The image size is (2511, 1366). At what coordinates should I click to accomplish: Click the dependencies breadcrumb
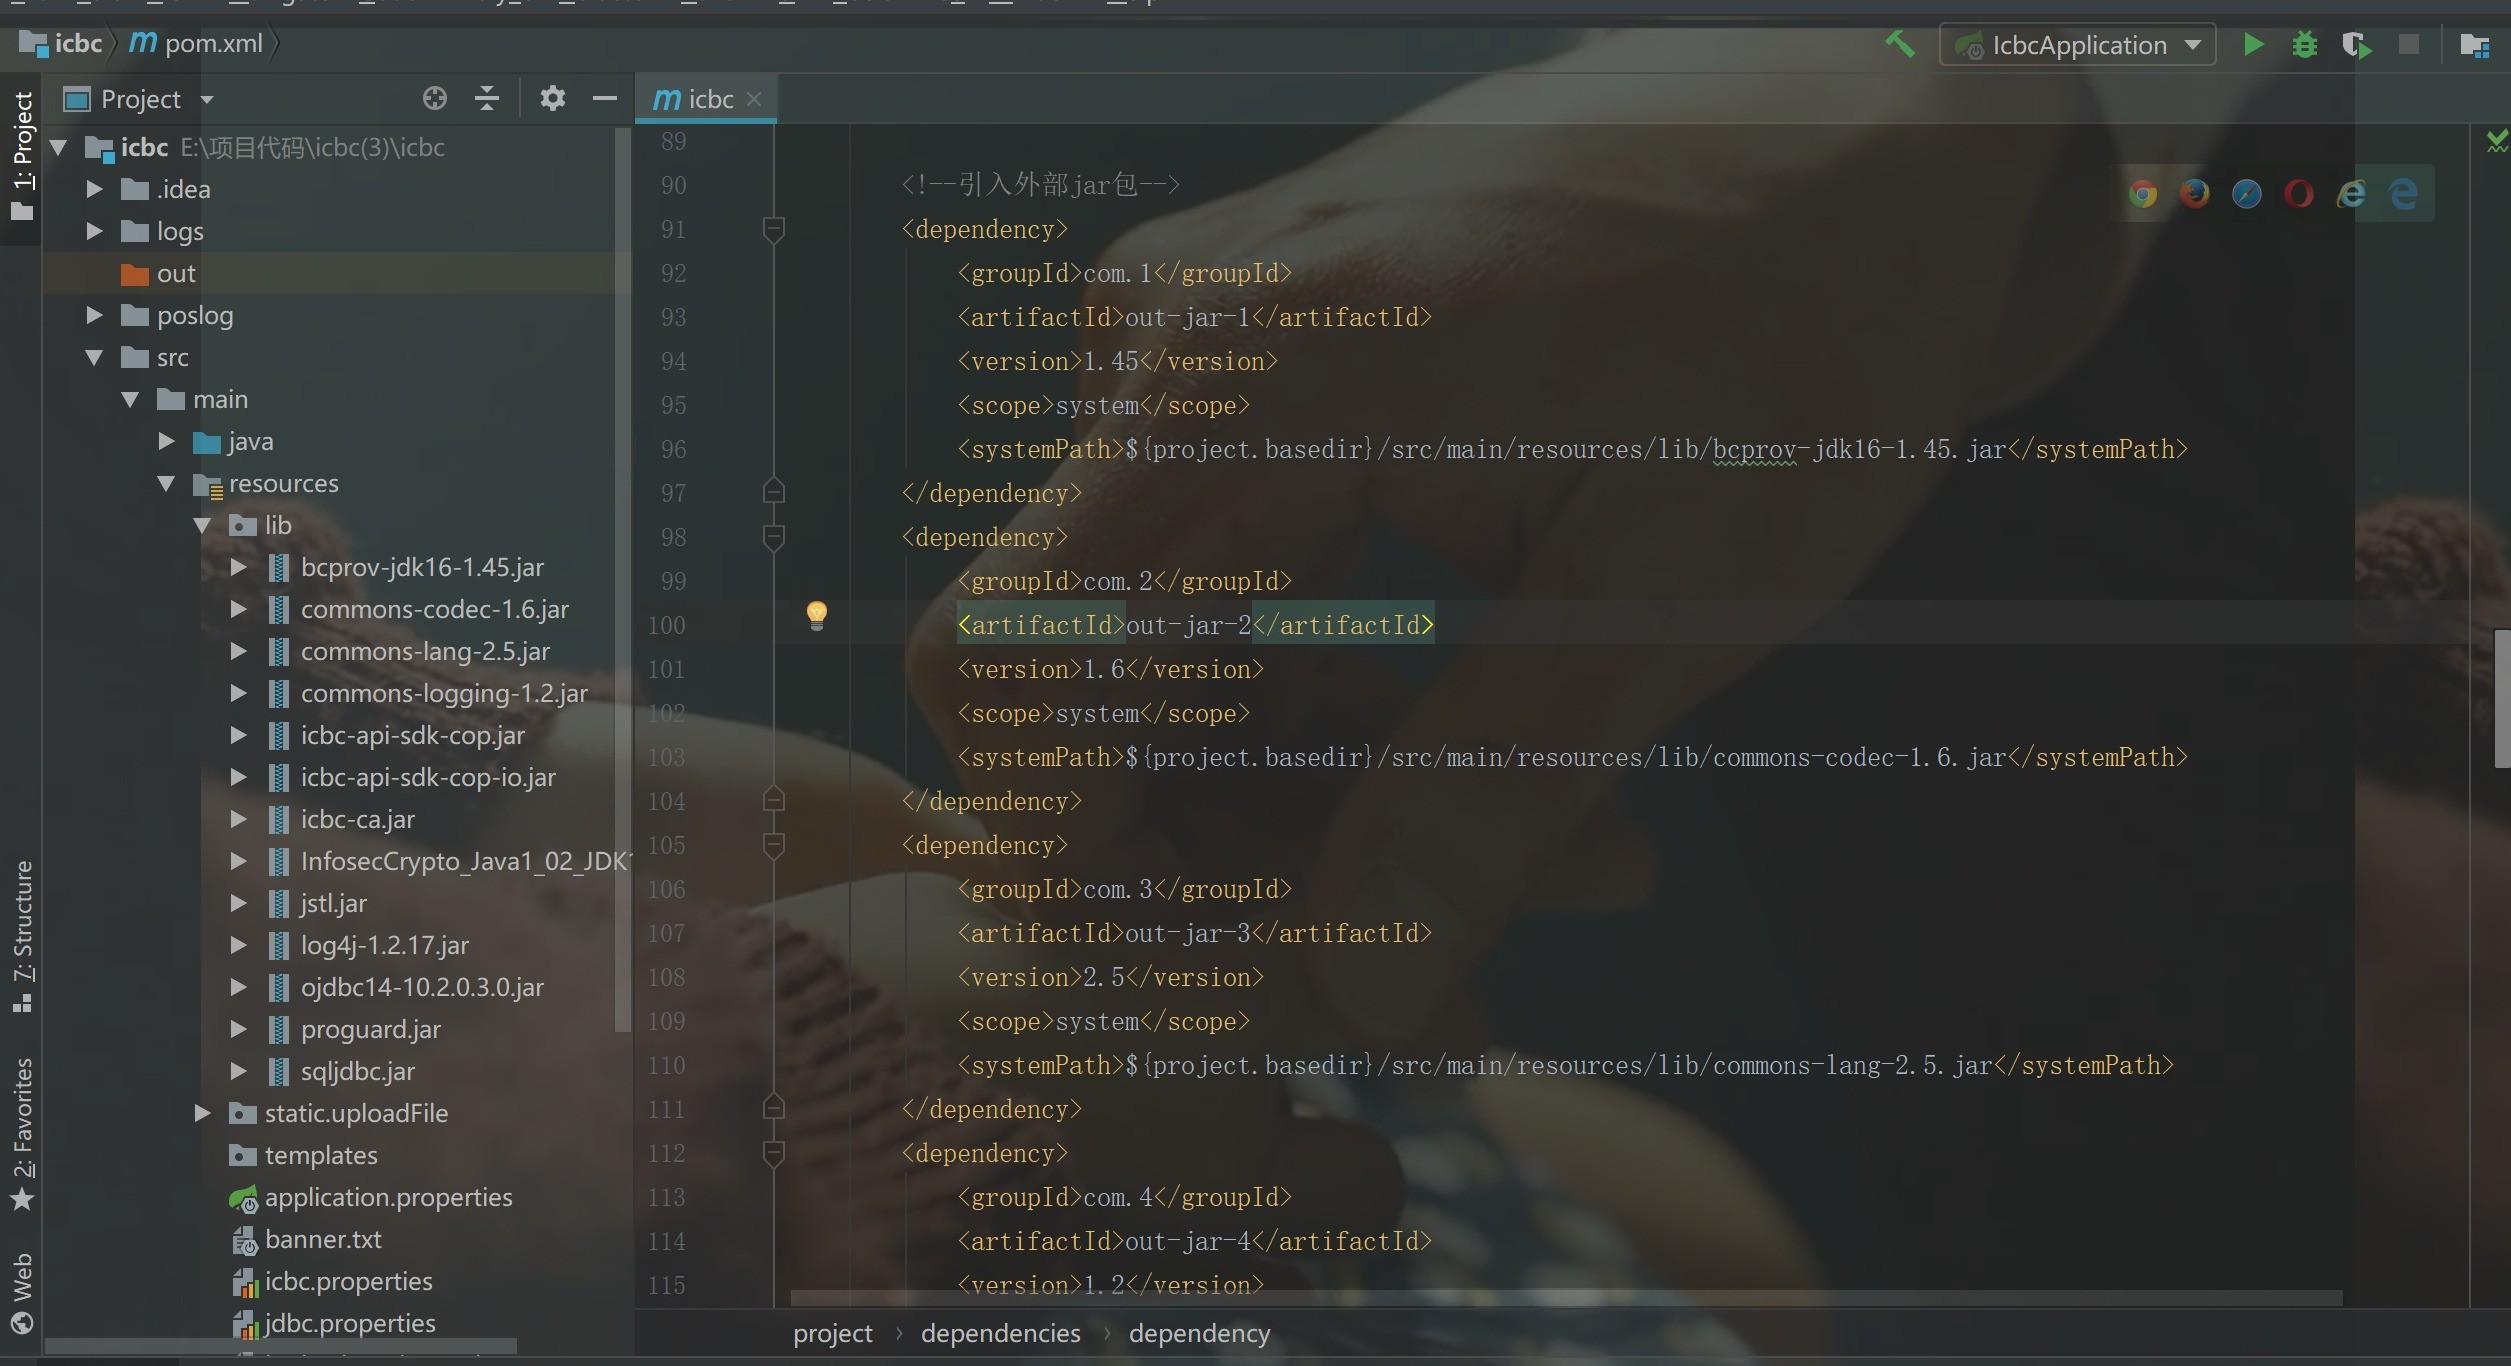pyautogui.click(x=1000, y=1333)
